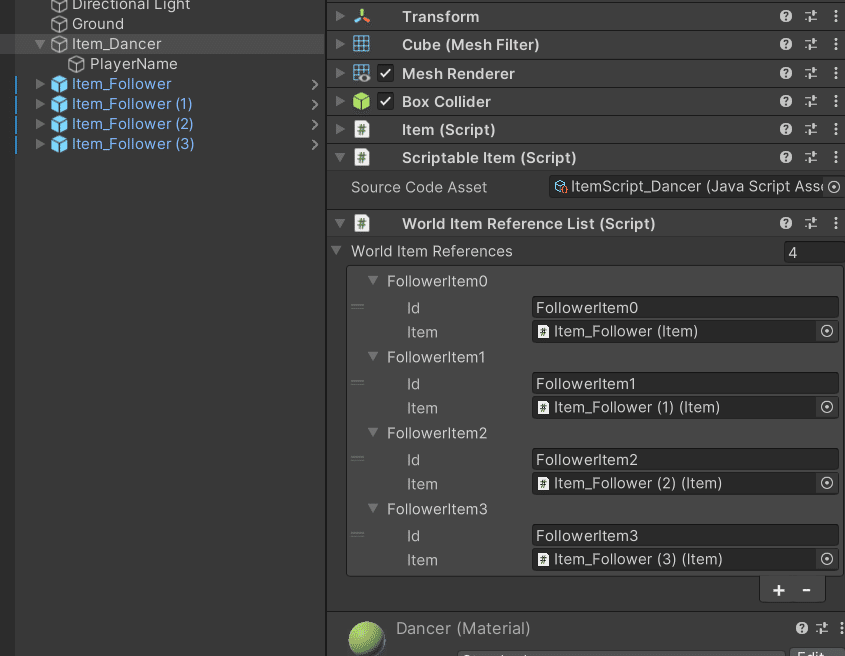
Task: Click the Dancer material preview sphere
Action: pos(366,638)
